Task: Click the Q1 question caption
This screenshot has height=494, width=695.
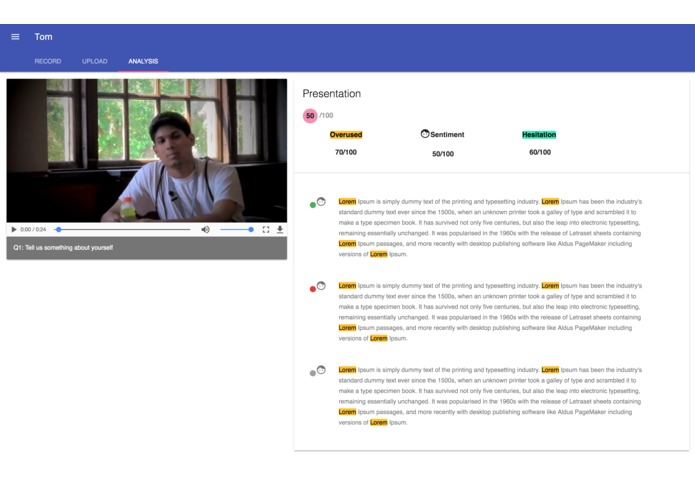Action: tap(63, 248)
